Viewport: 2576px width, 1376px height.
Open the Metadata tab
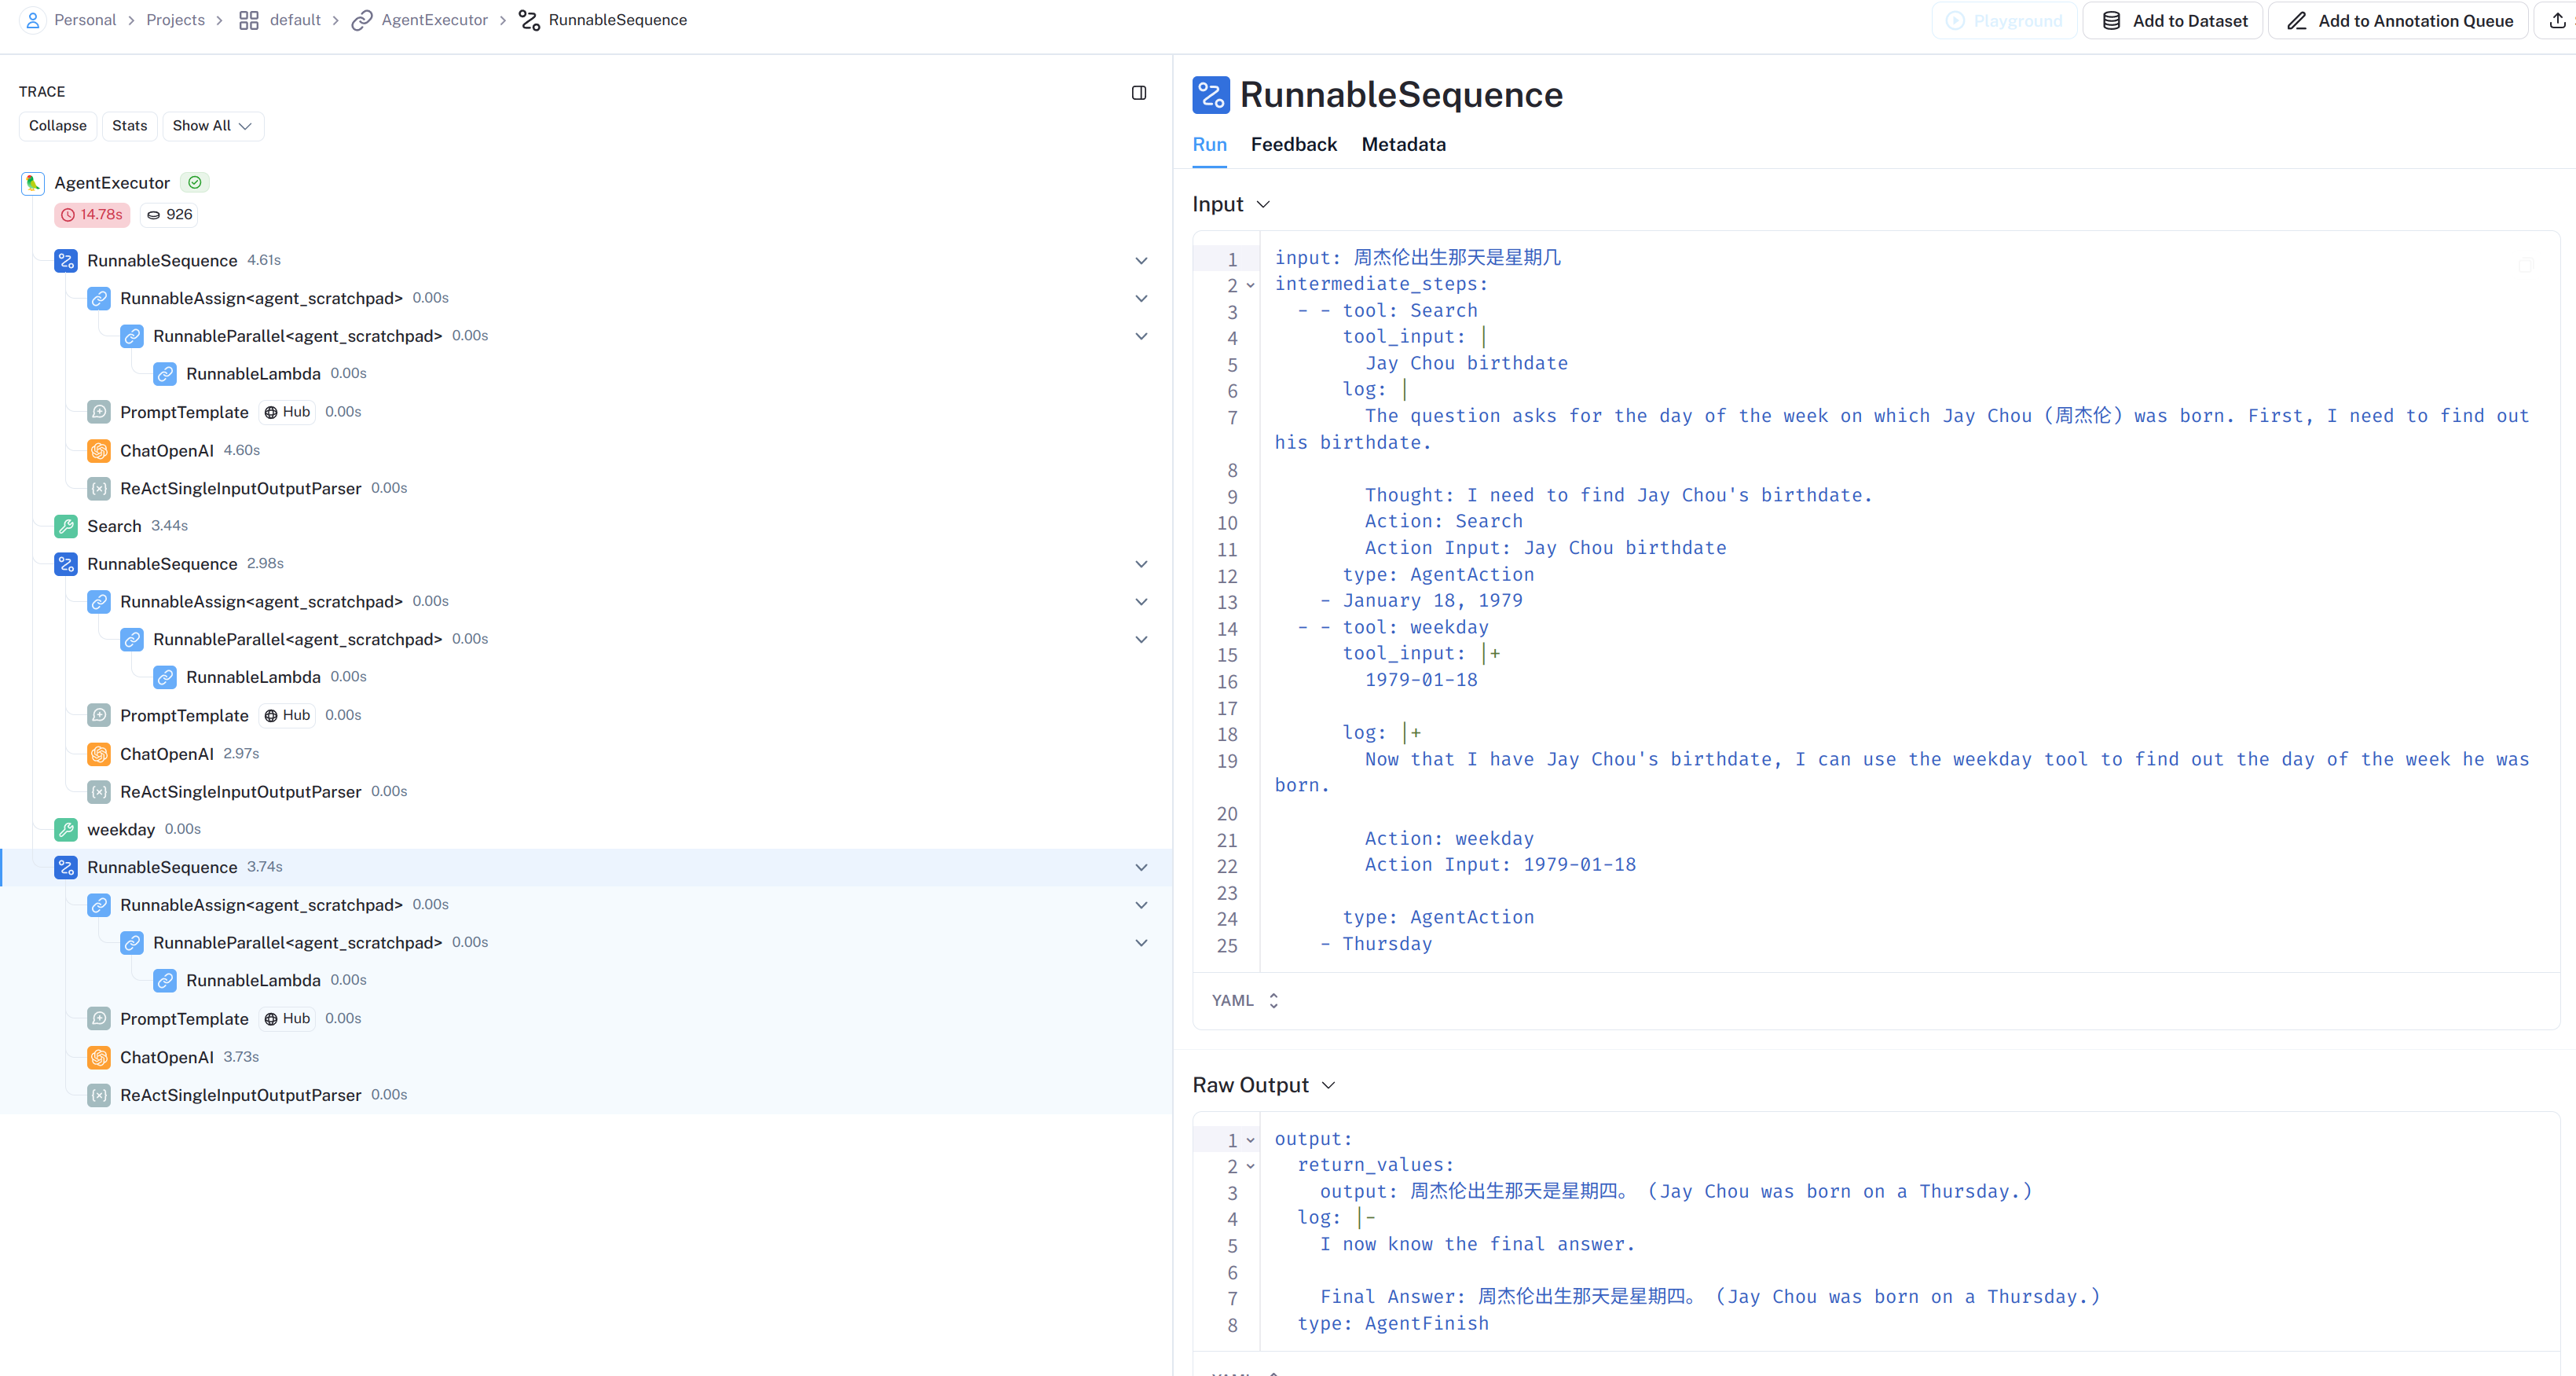point(1403,145)
